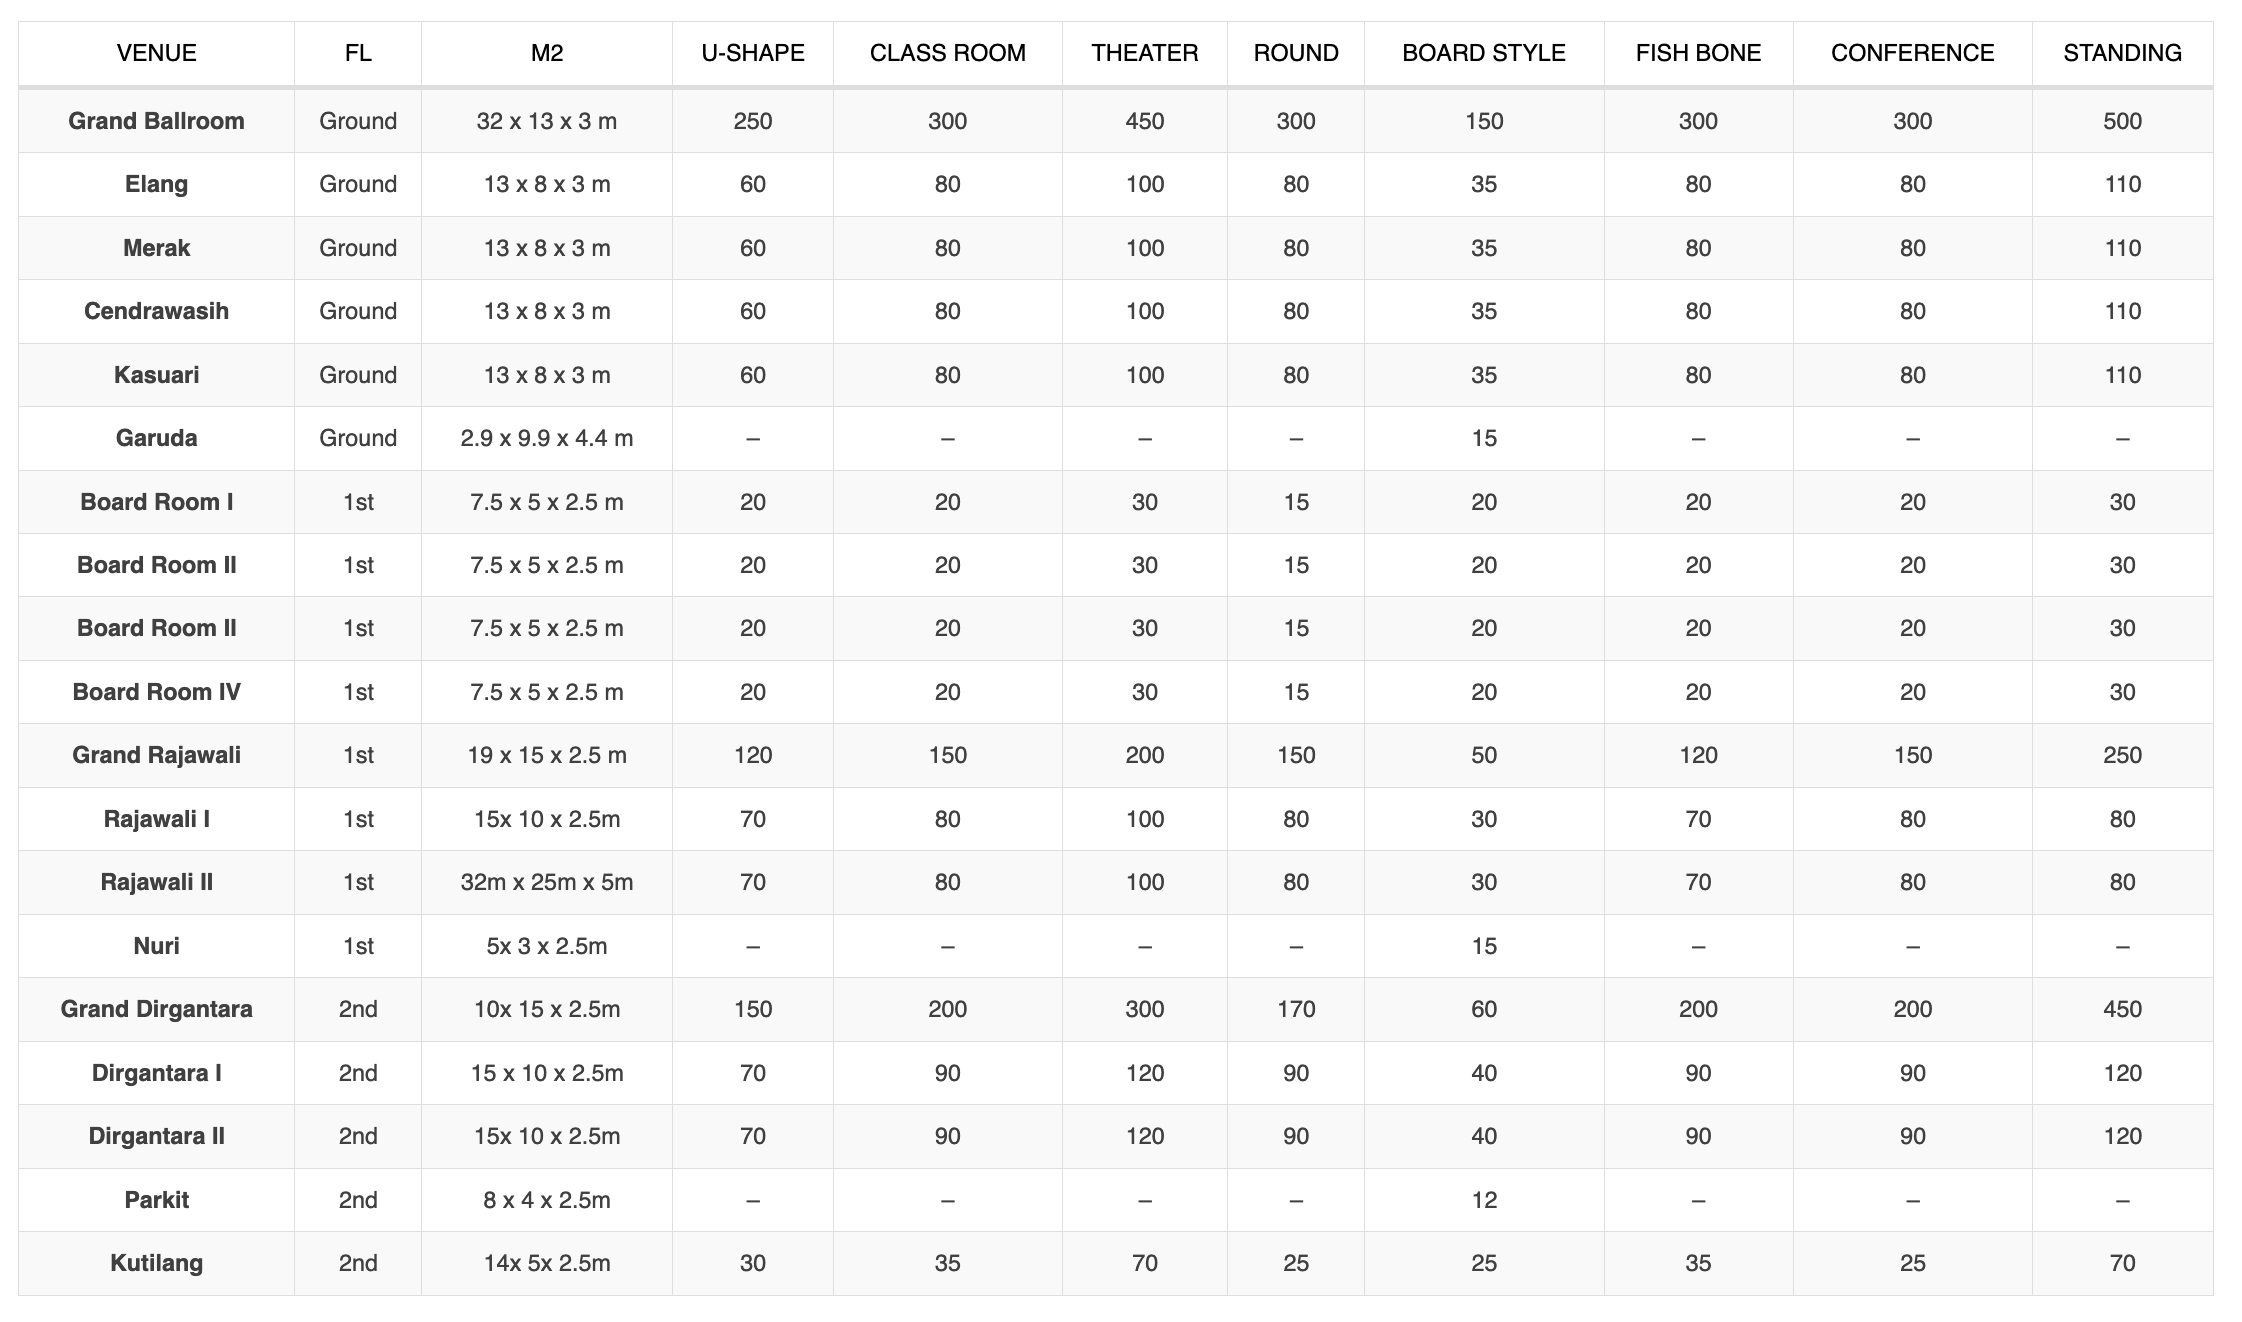Image resolution: width=2242 pixels, height=1322 pixels.
Task: Select the Cendrawasih row name cell
Action: [156, 311]
